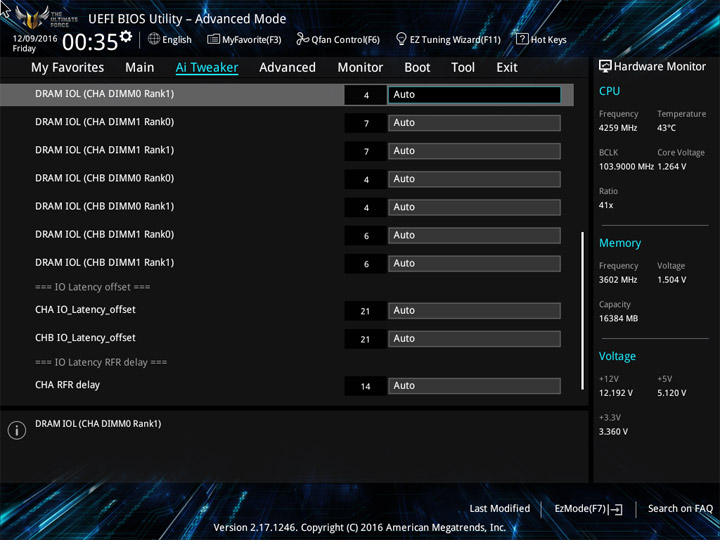Click current value 21 for CHA IO_Latency_offset
Image resolution: width=720 pixels, height=540 pixels.
(x=366, y=311)
